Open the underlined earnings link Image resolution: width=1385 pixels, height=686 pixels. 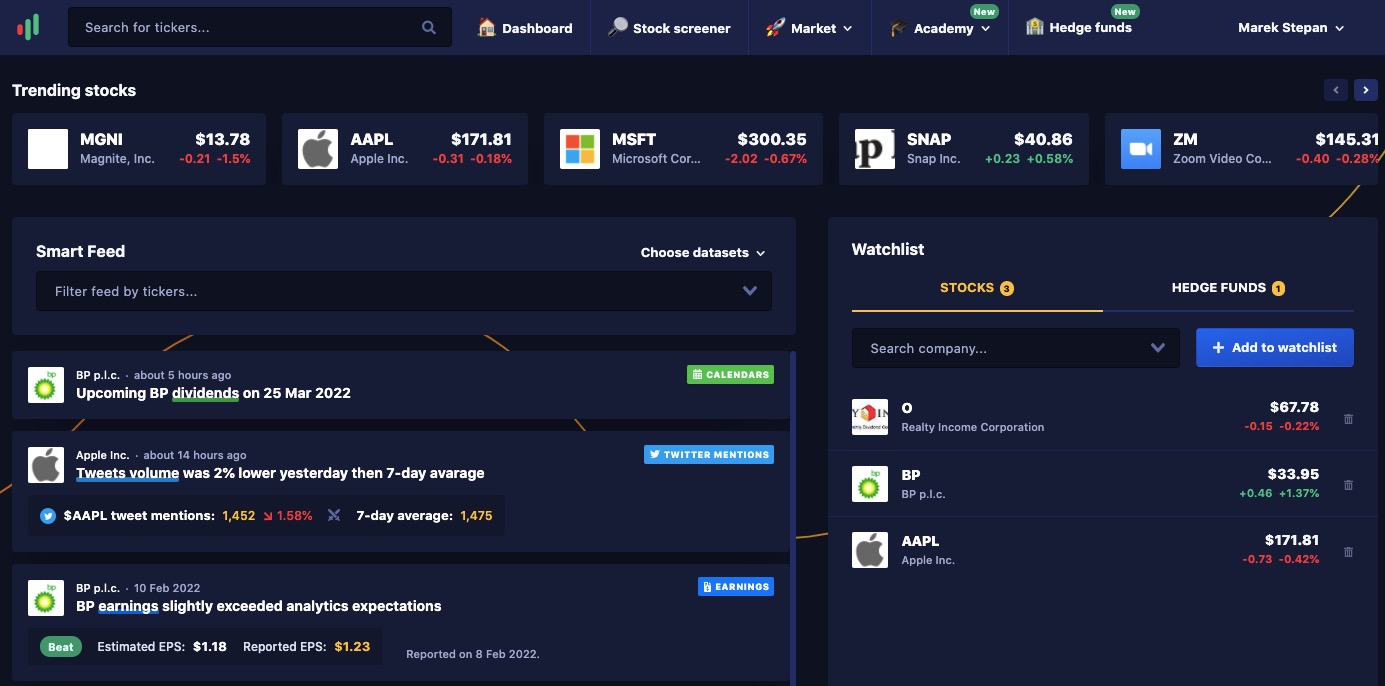click(x=128, y=606)
